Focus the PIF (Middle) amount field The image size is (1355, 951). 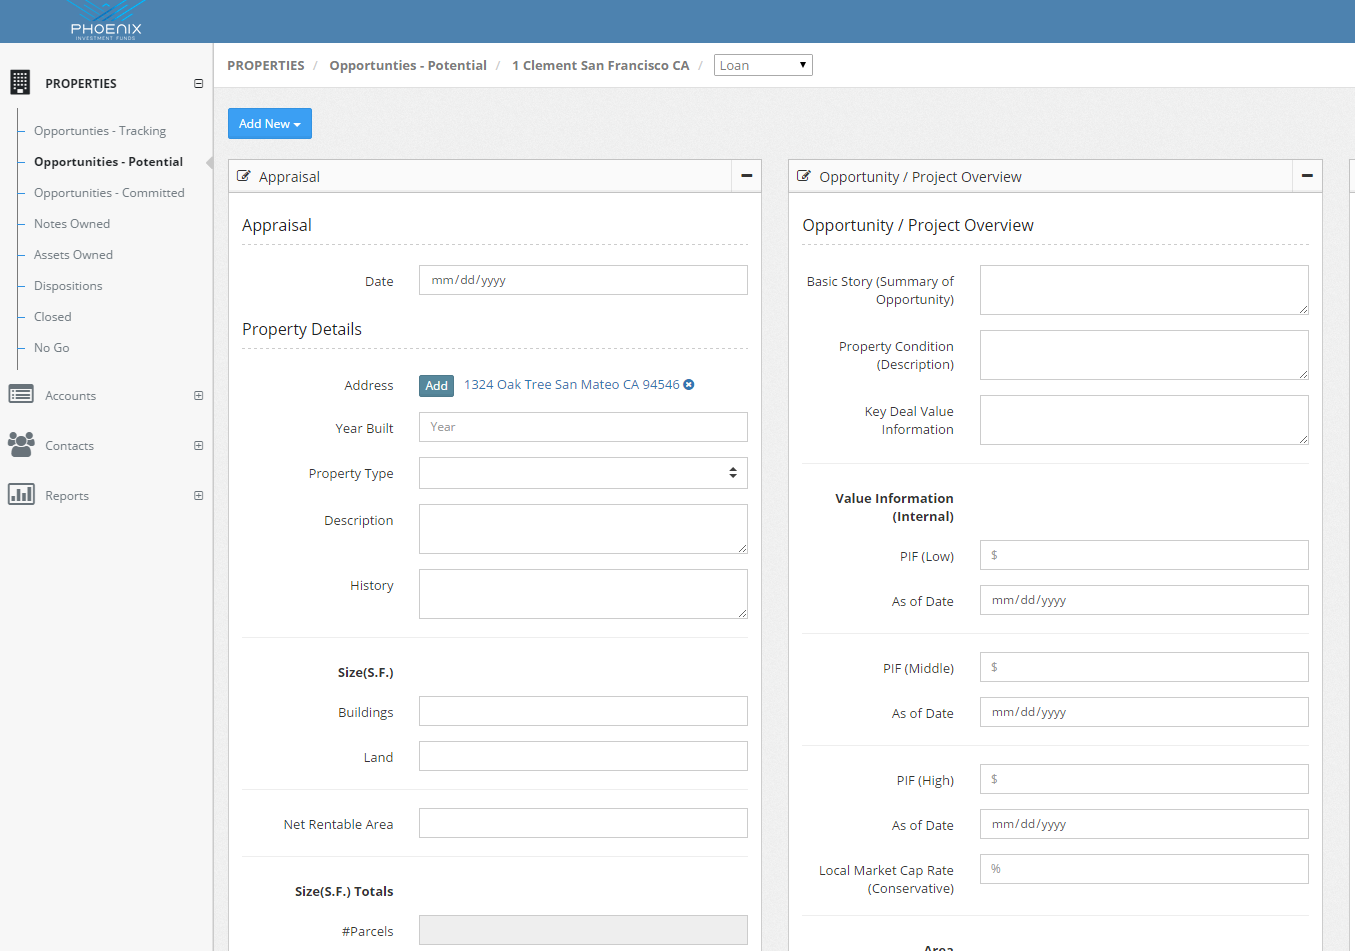[x=1144, y=667]
